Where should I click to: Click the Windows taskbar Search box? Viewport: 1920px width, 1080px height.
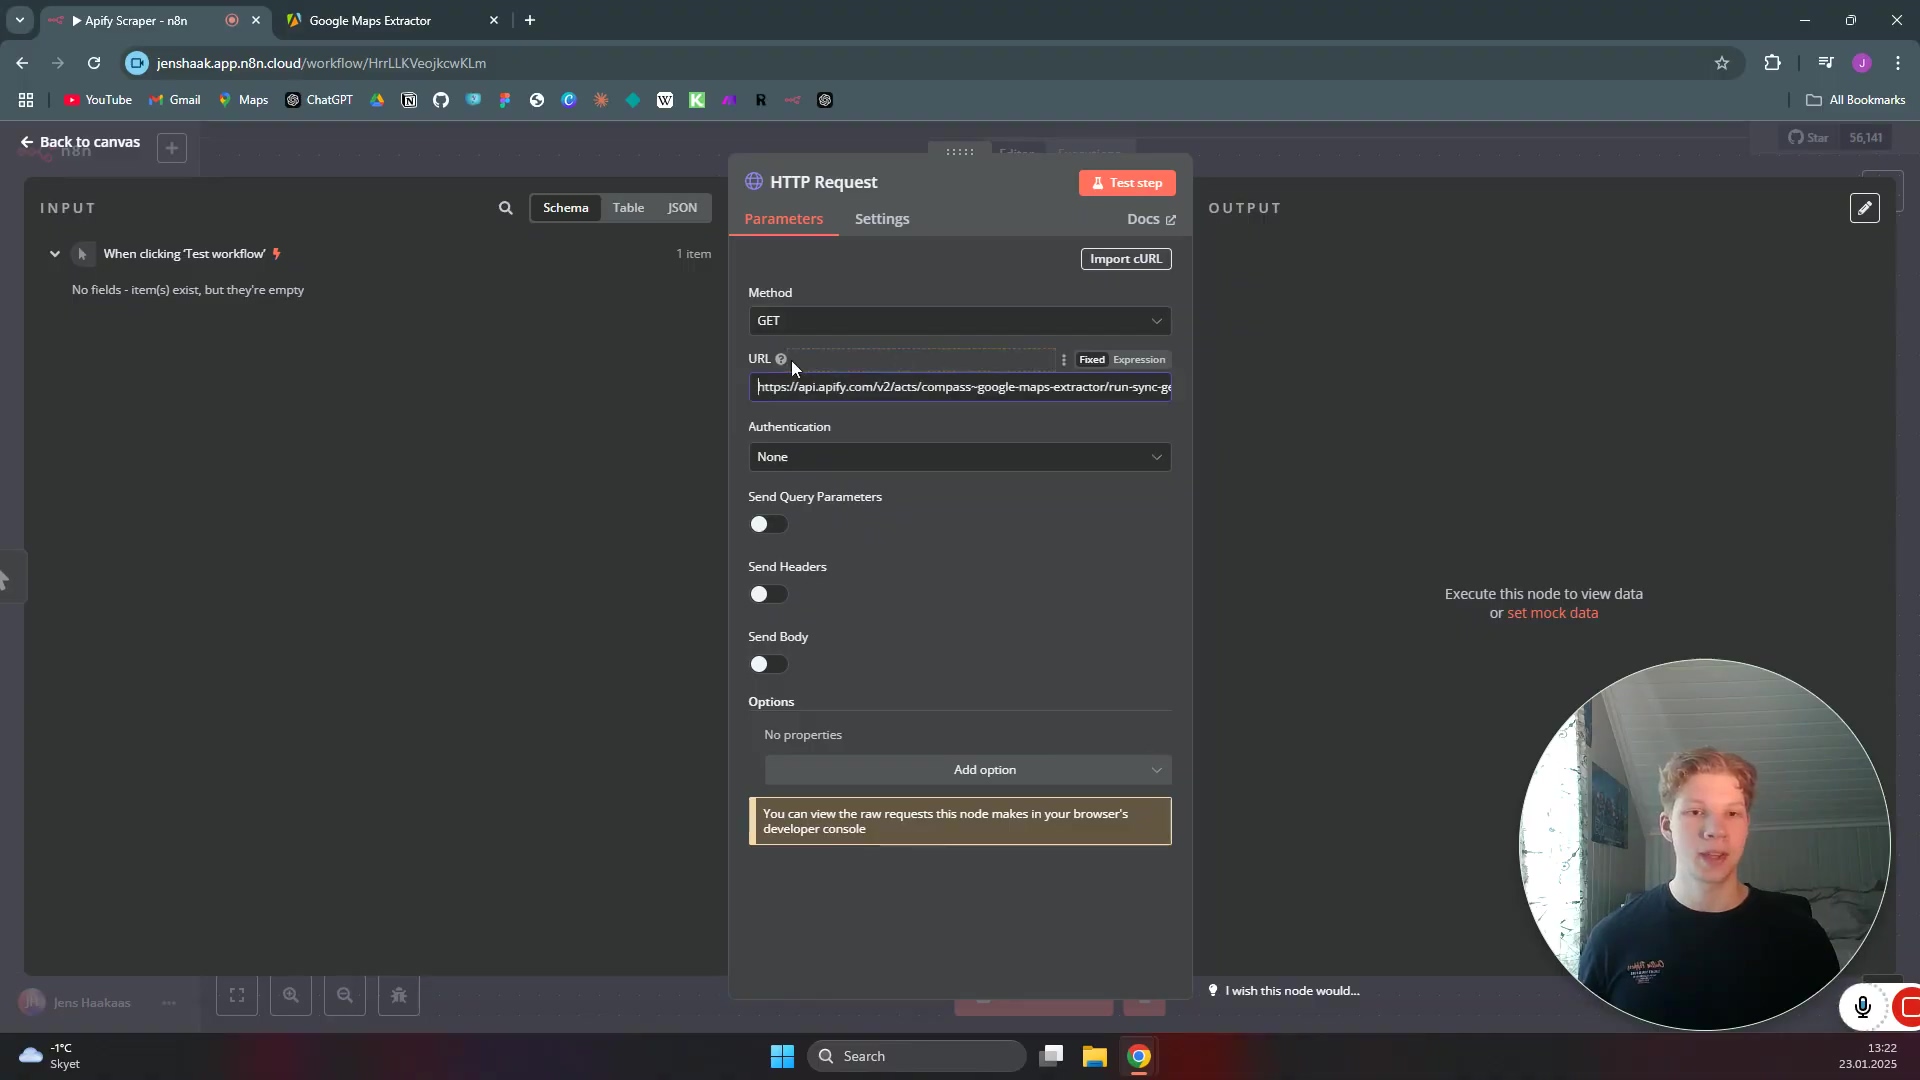point(917,1056)
